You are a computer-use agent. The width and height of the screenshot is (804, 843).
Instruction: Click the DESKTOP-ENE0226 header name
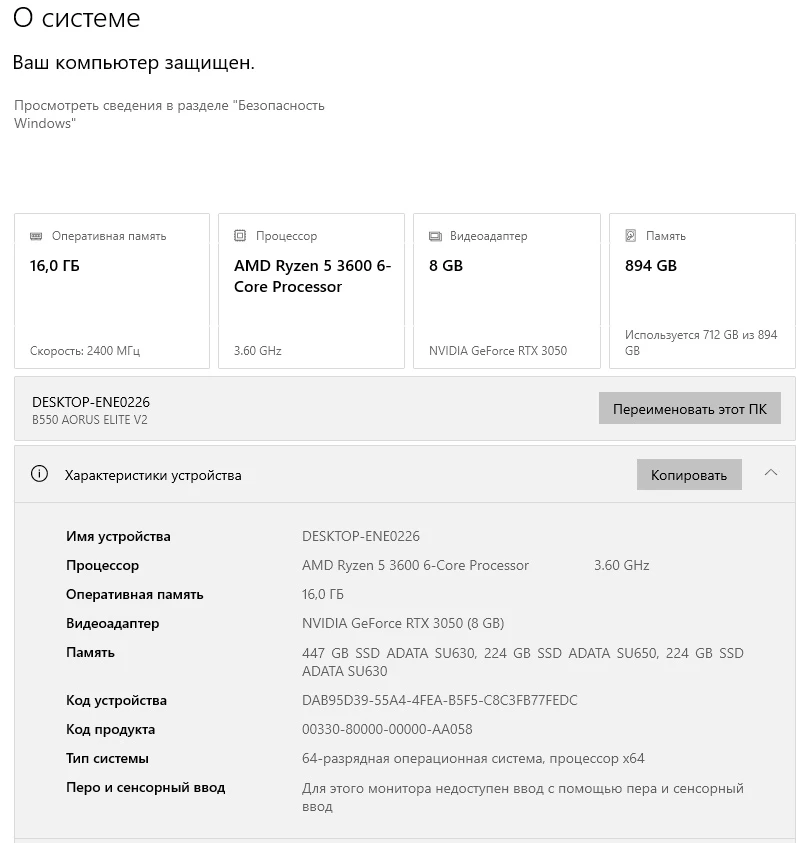(x=91, y=402)
